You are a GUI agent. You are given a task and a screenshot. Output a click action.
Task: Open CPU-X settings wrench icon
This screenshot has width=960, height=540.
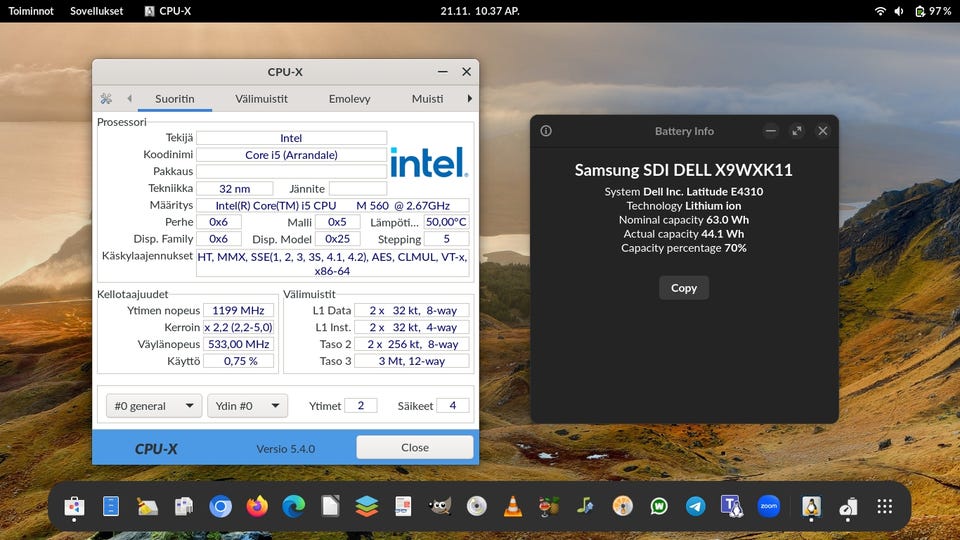coord(106,99)
